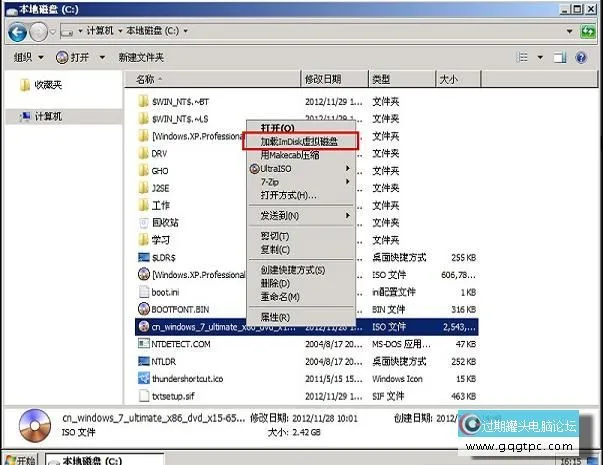Click the help question mark icon
Screen dimensions: 603x465
coord(581,58)
